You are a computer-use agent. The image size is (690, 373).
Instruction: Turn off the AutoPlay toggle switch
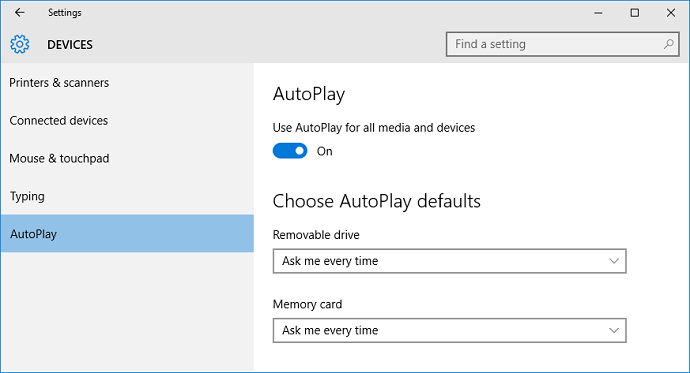(x=290, y=151)
